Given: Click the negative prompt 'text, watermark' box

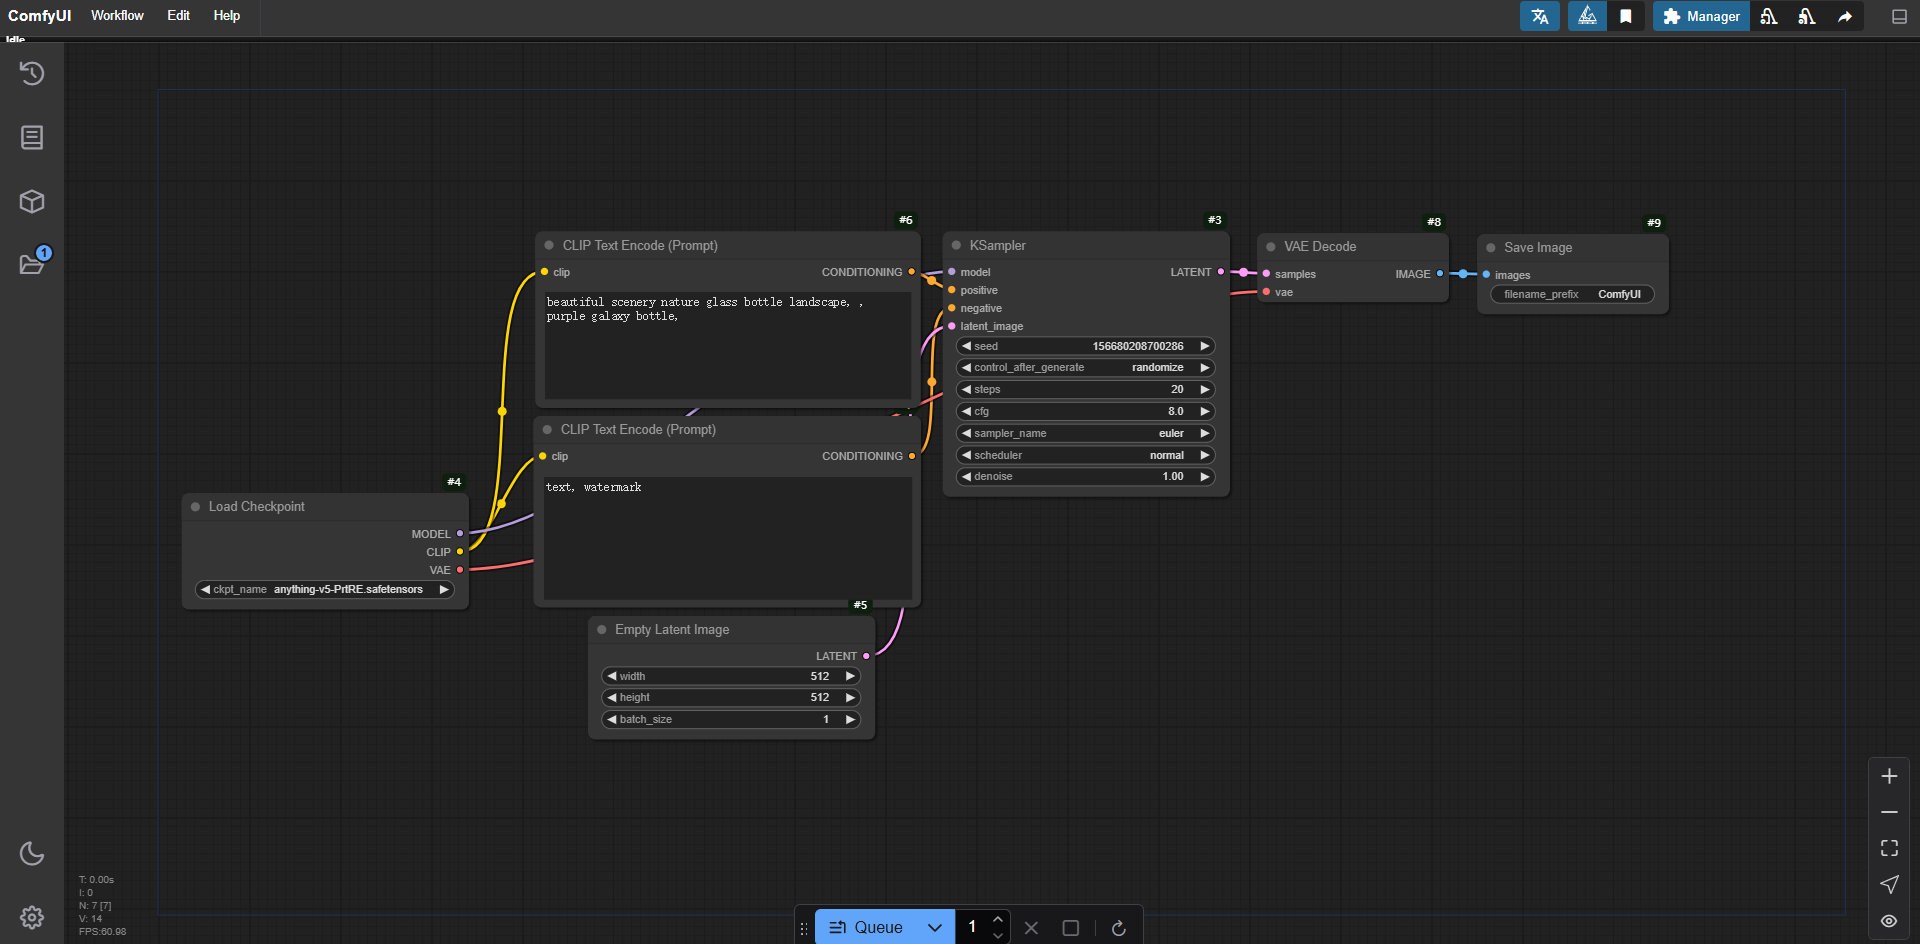Looking at the screenshot, I should pos(727,538).
